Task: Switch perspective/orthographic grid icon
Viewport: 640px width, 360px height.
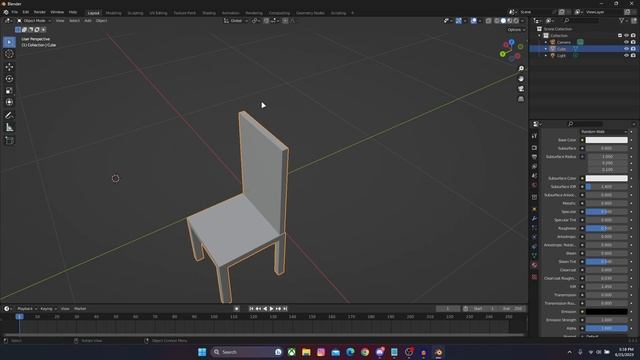Action: (521, 99)
